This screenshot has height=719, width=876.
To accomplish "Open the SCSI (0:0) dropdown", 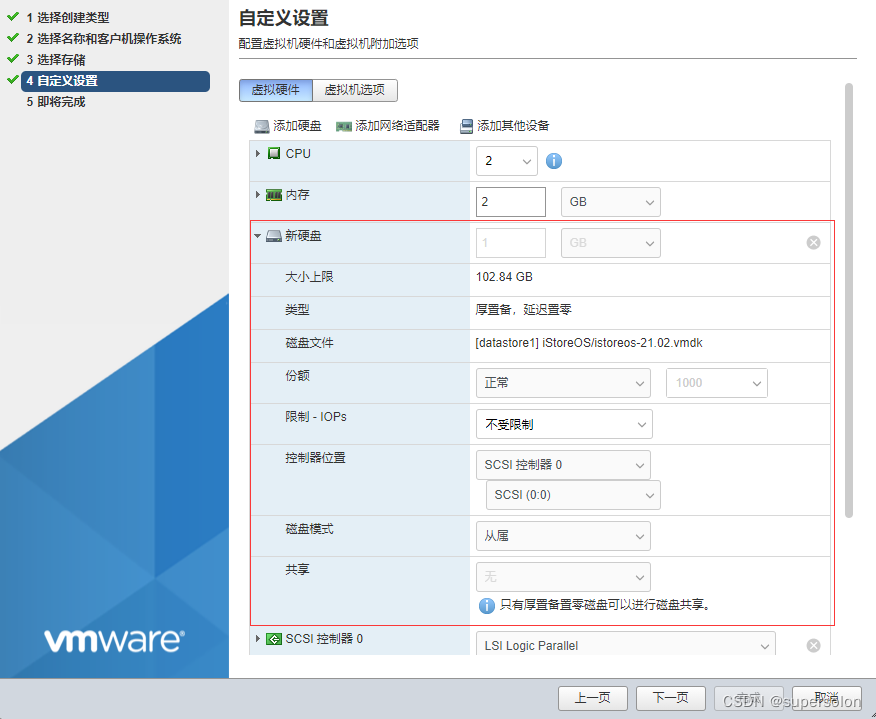I will [573, 495].
